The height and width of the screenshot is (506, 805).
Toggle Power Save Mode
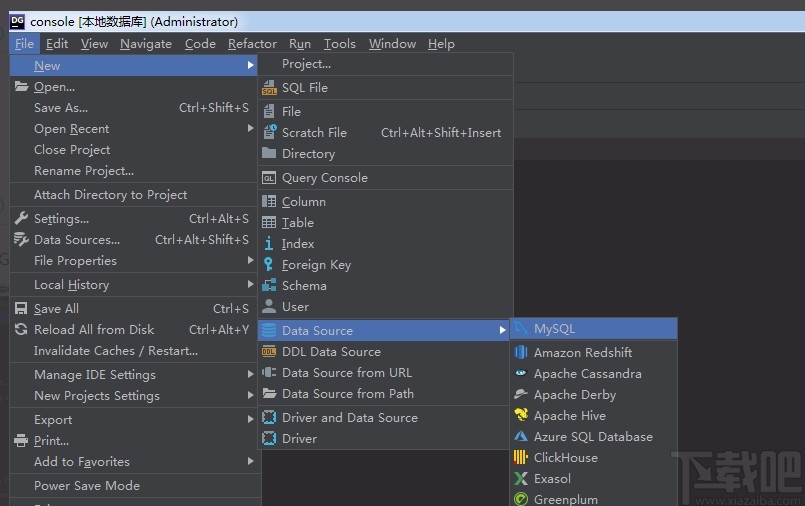(x=87, y=486)
